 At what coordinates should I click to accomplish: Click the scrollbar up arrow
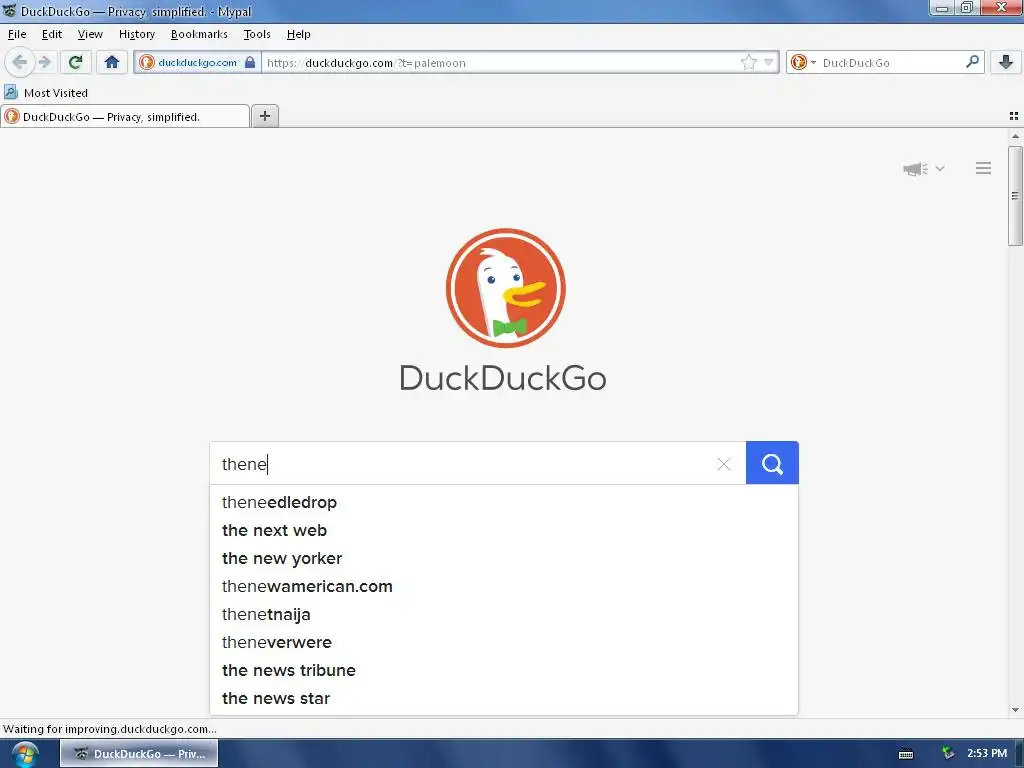[x=1015, y=136]
